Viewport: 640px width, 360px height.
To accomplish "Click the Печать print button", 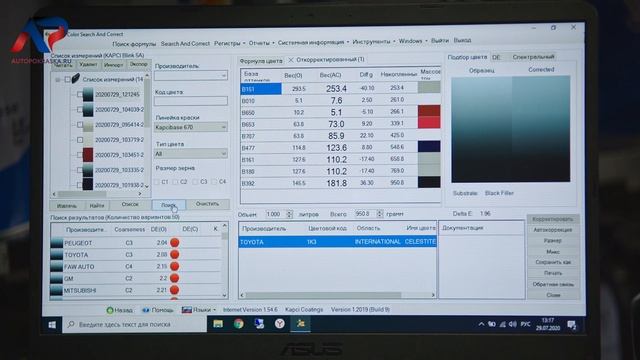I will tap(553, 273).
